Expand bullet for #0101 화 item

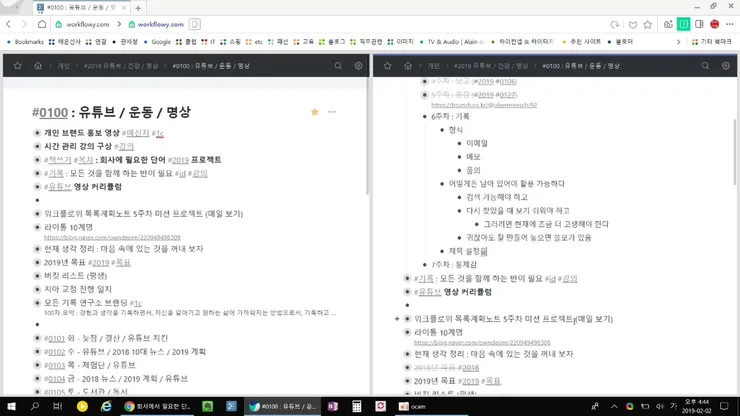(x=37, y=338)
